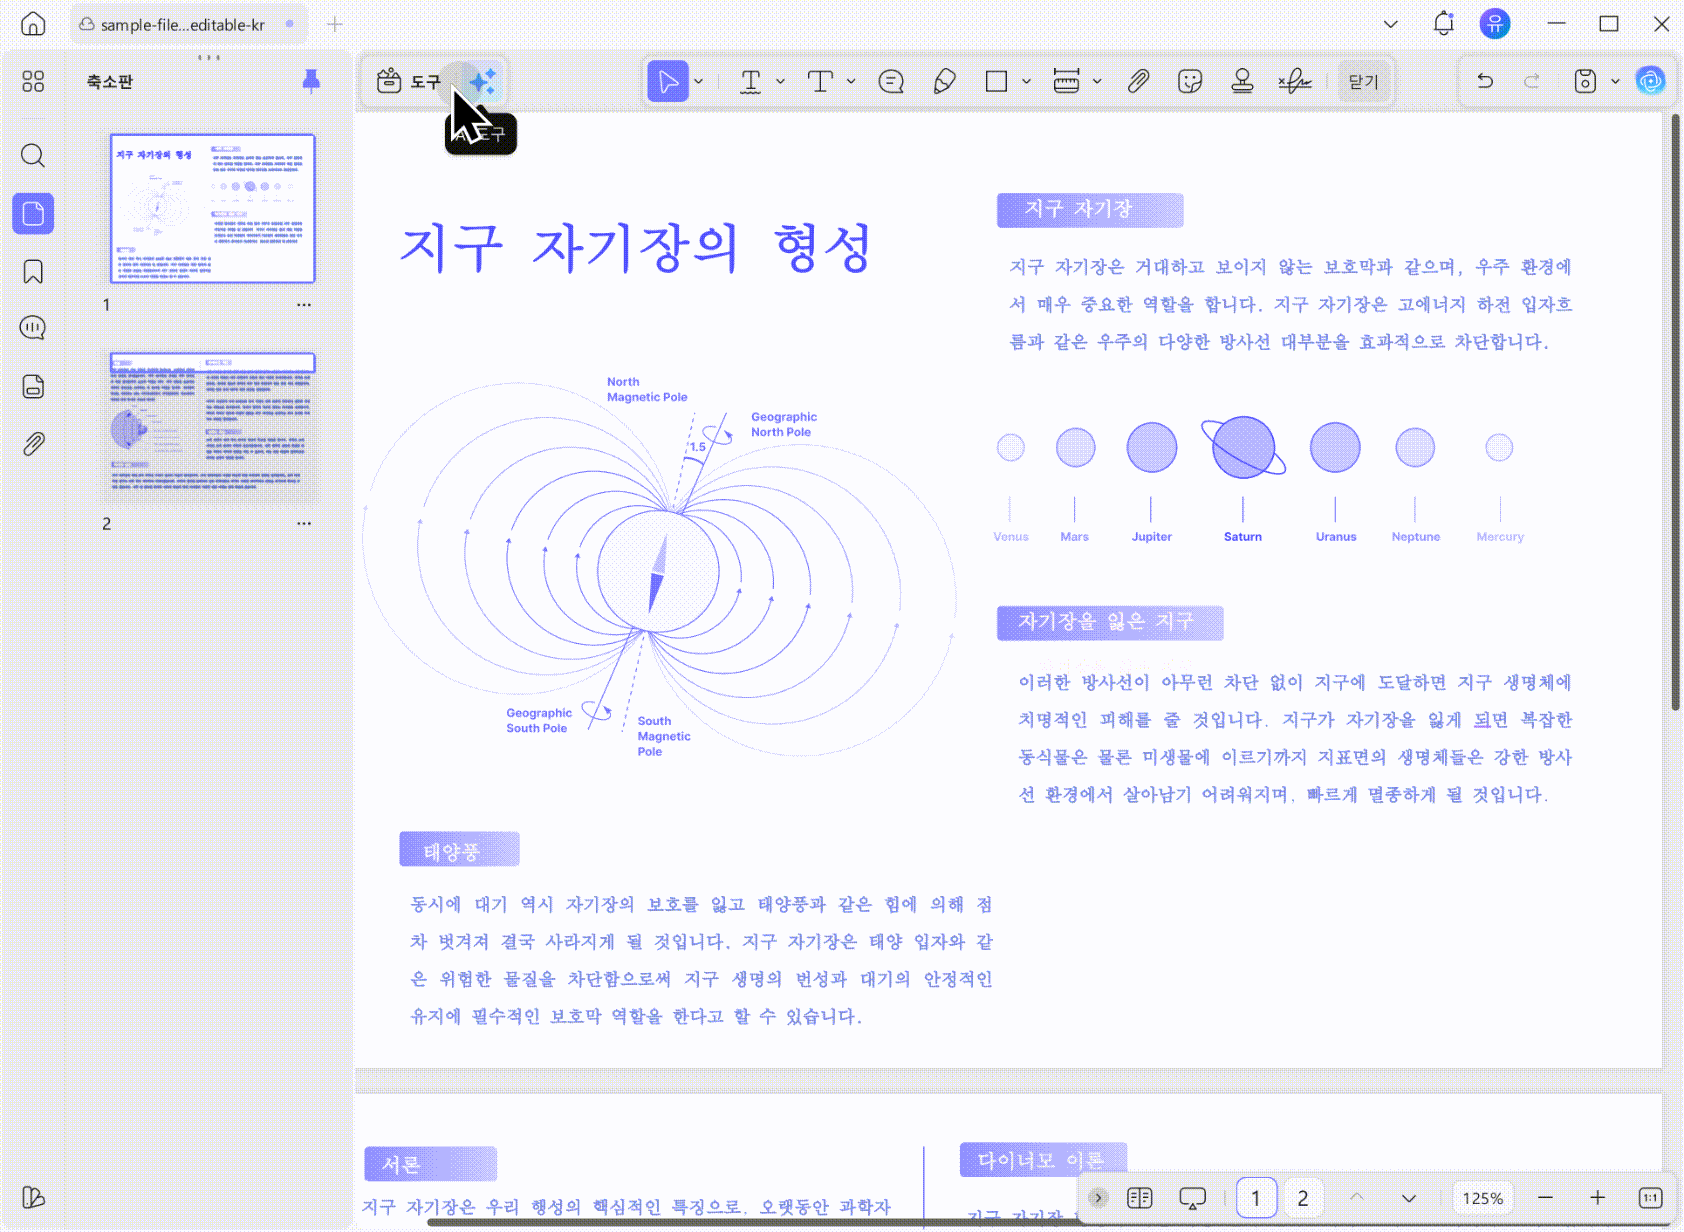The height and width of the screenshot is (1232, 1684).
Task: Select the comment note tool
Action: point(891,81)
